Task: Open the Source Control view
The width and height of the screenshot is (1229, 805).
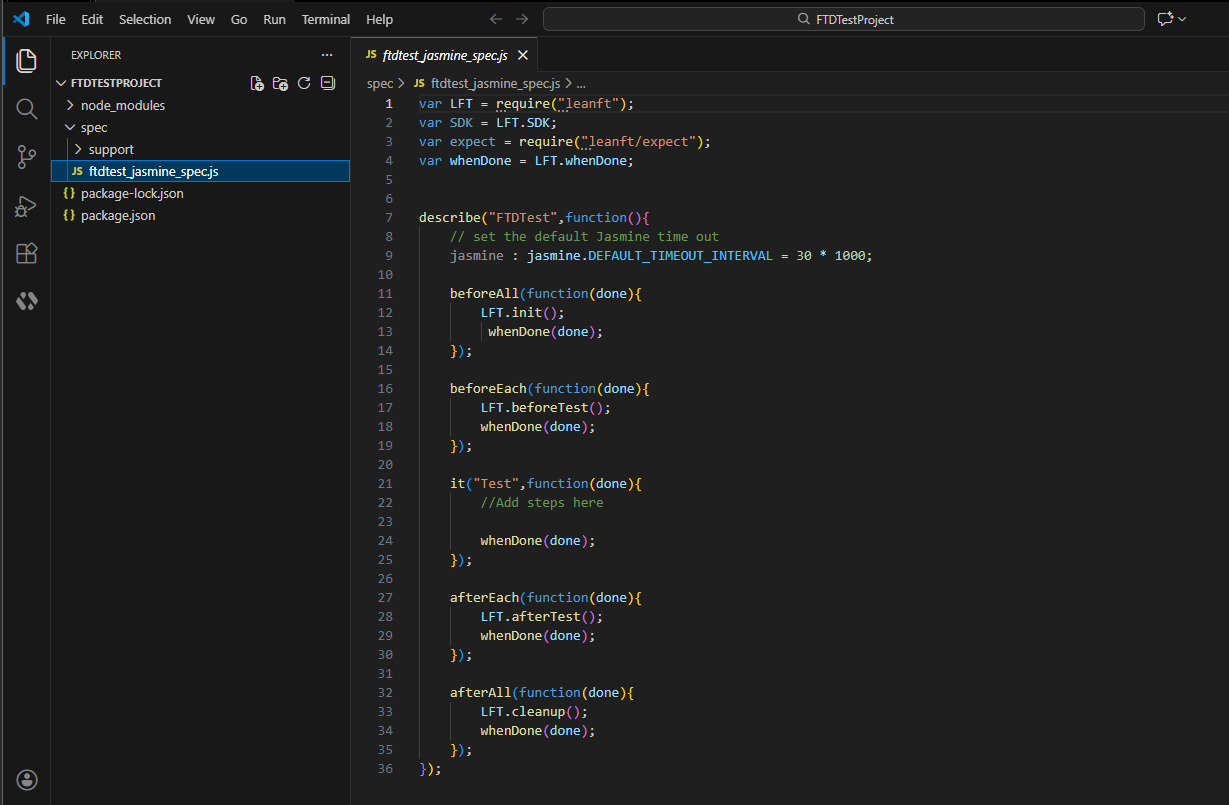Action: coord(27,157)
